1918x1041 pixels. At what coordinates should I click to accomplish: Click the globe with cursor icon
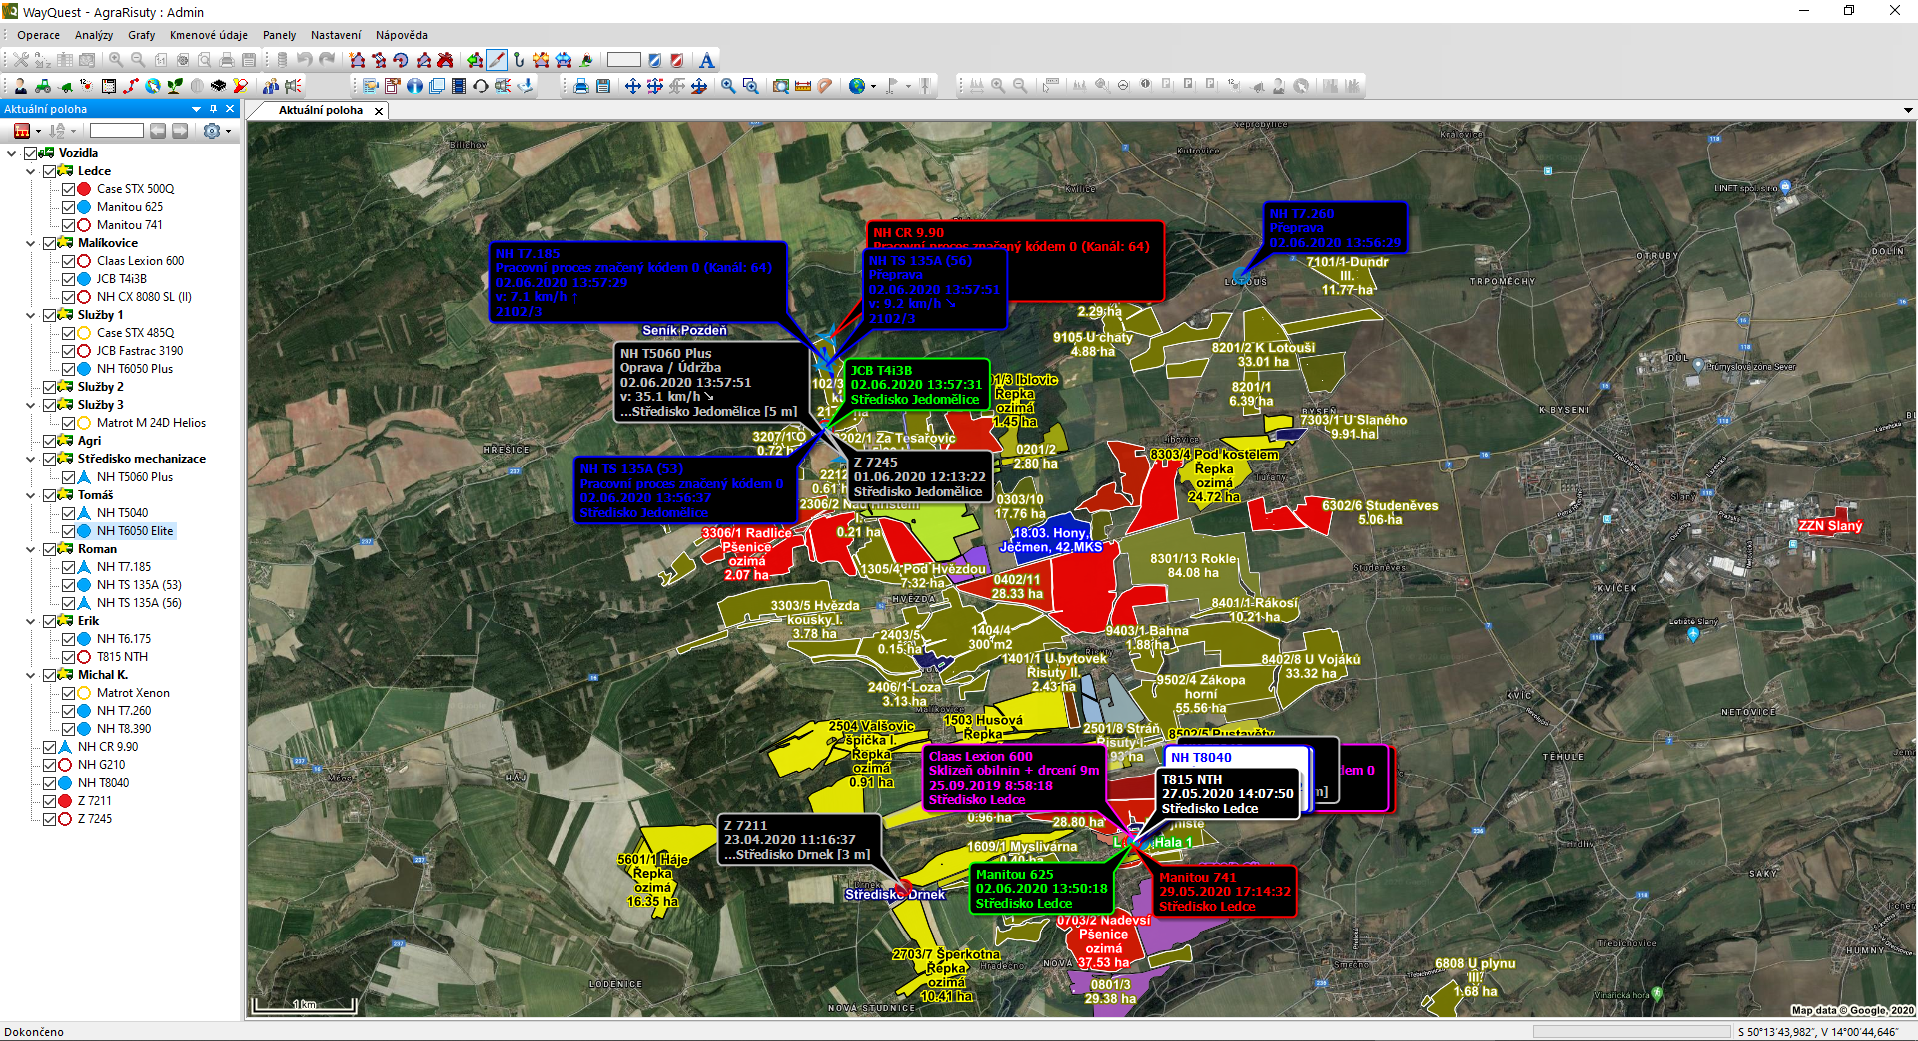click(x=152, y=86)
